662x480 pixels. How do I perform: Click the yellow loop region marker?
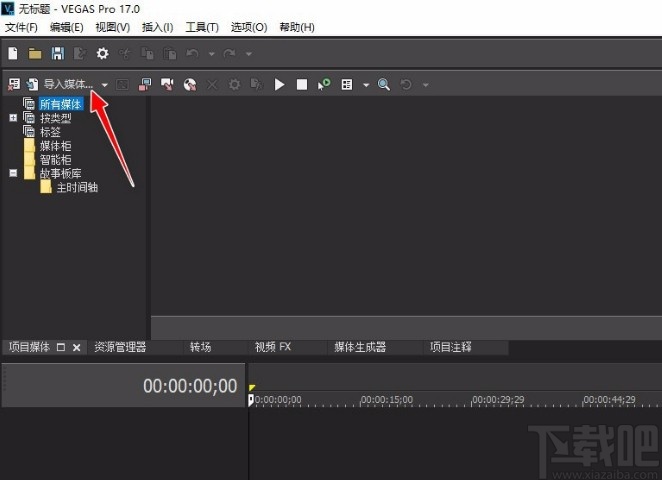coord(252,387)
